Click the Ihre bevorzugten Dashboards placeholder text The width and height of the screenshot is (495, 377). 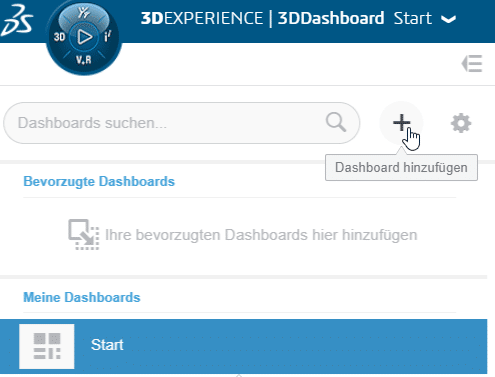pyautogui.click(x=261, y=235)
